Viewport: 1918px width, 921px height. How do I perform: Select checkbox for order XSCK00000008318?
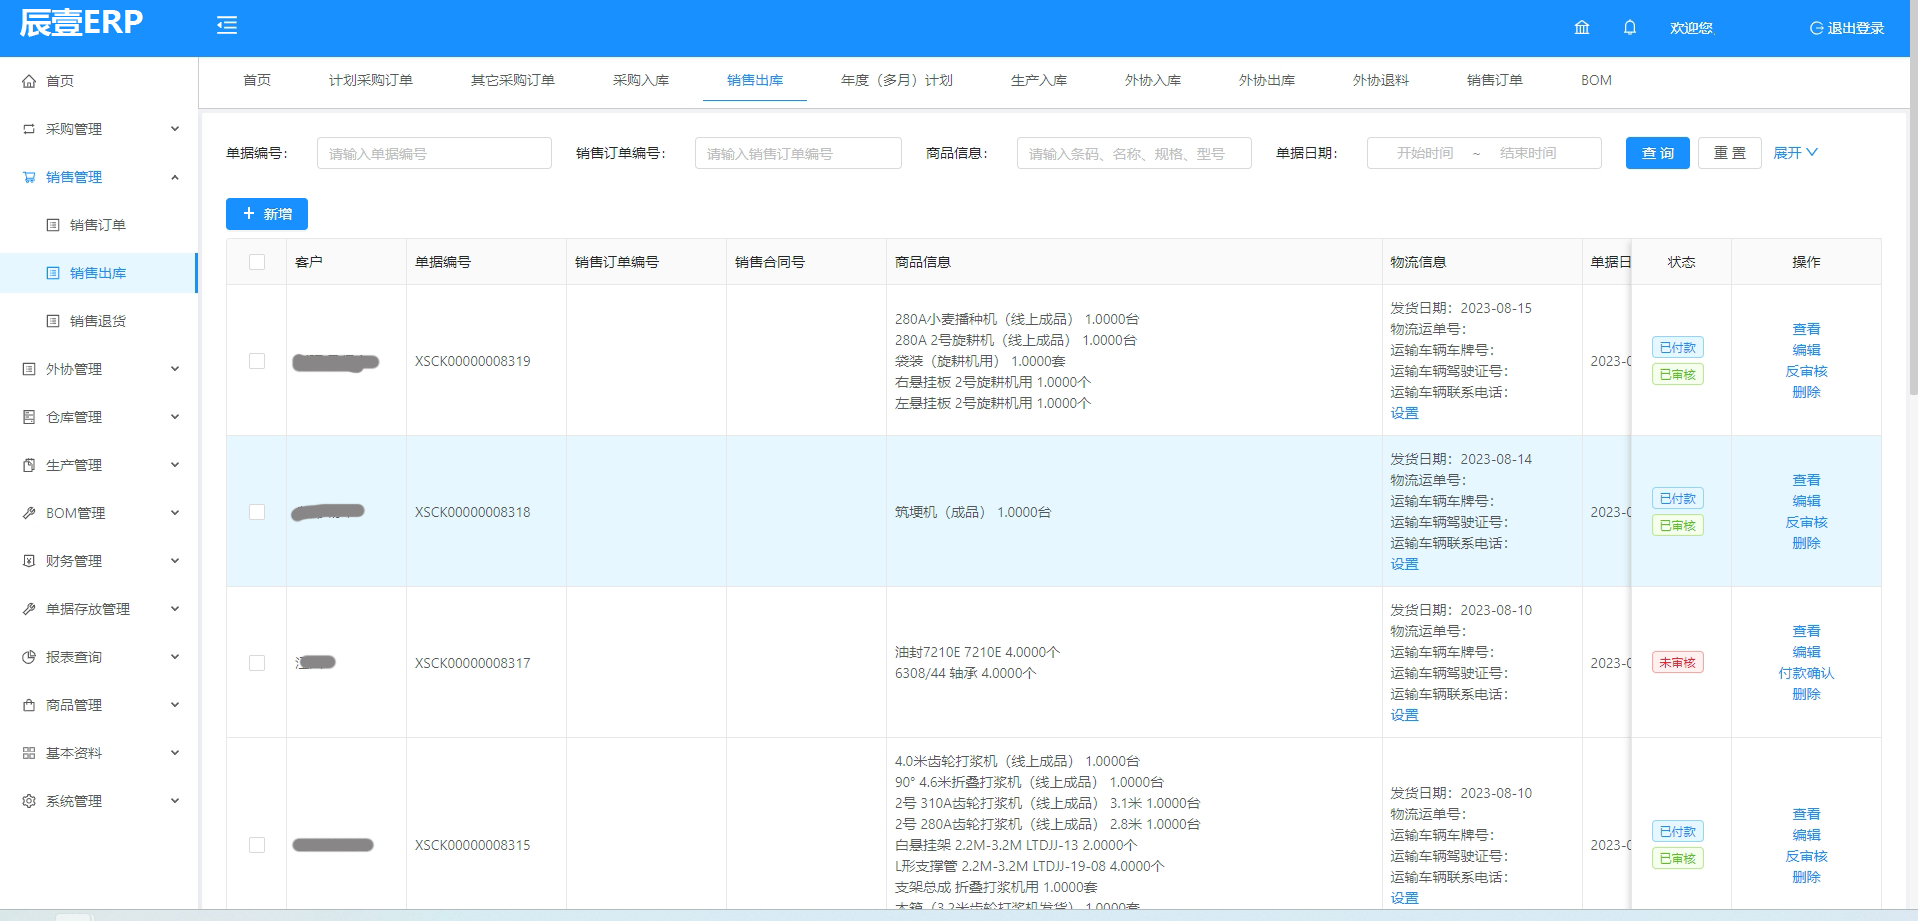click(257, 512)
